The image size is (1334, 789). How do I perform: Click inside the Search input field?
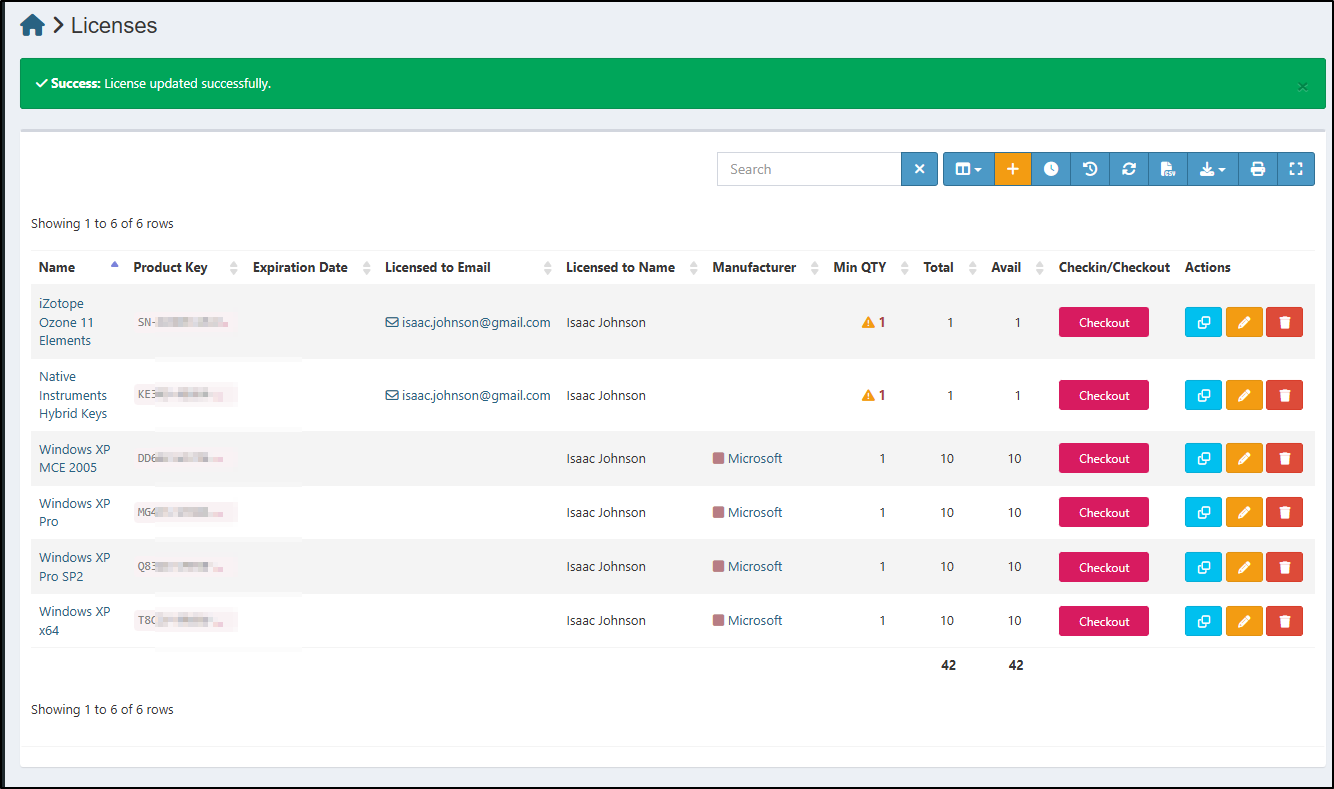pyautogui.click(x=808, y=169)
